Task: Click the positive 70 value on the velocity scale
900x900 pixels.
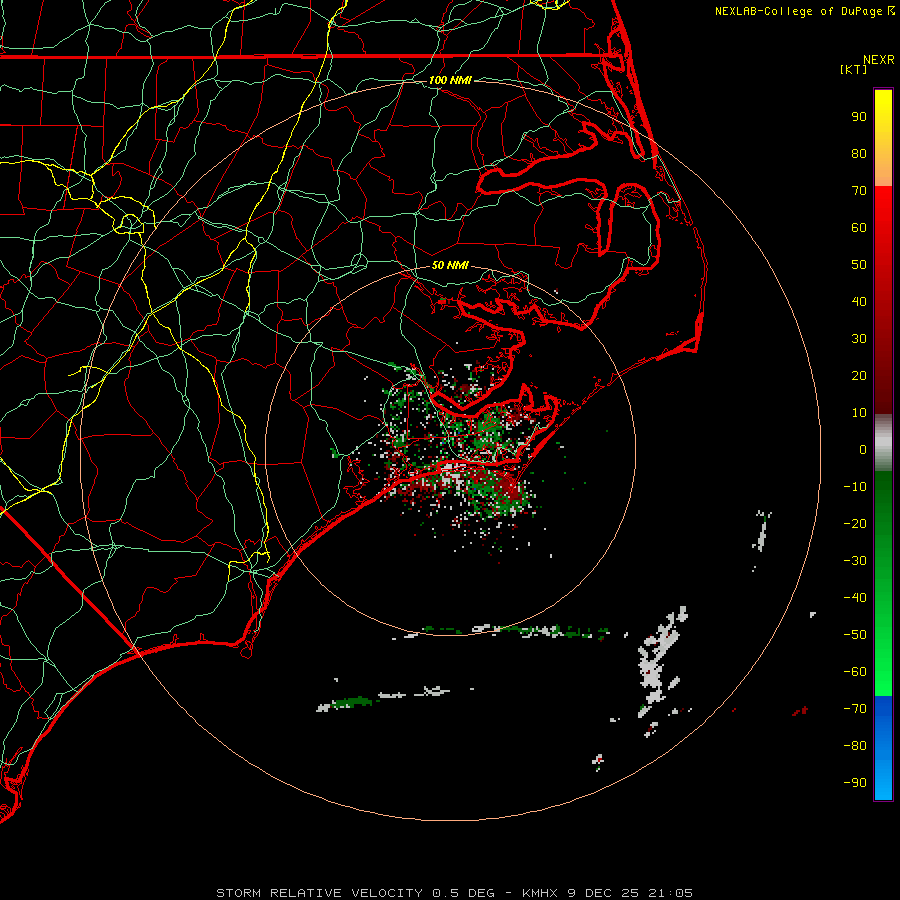Action: 859,191
